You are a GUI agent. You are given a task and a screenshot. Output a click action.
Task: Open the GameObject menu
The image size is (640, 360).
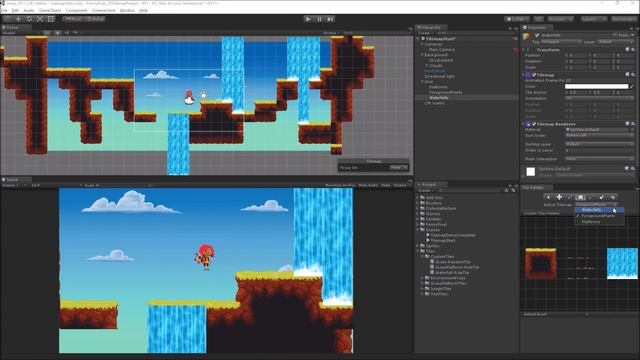tap(50, 10)
